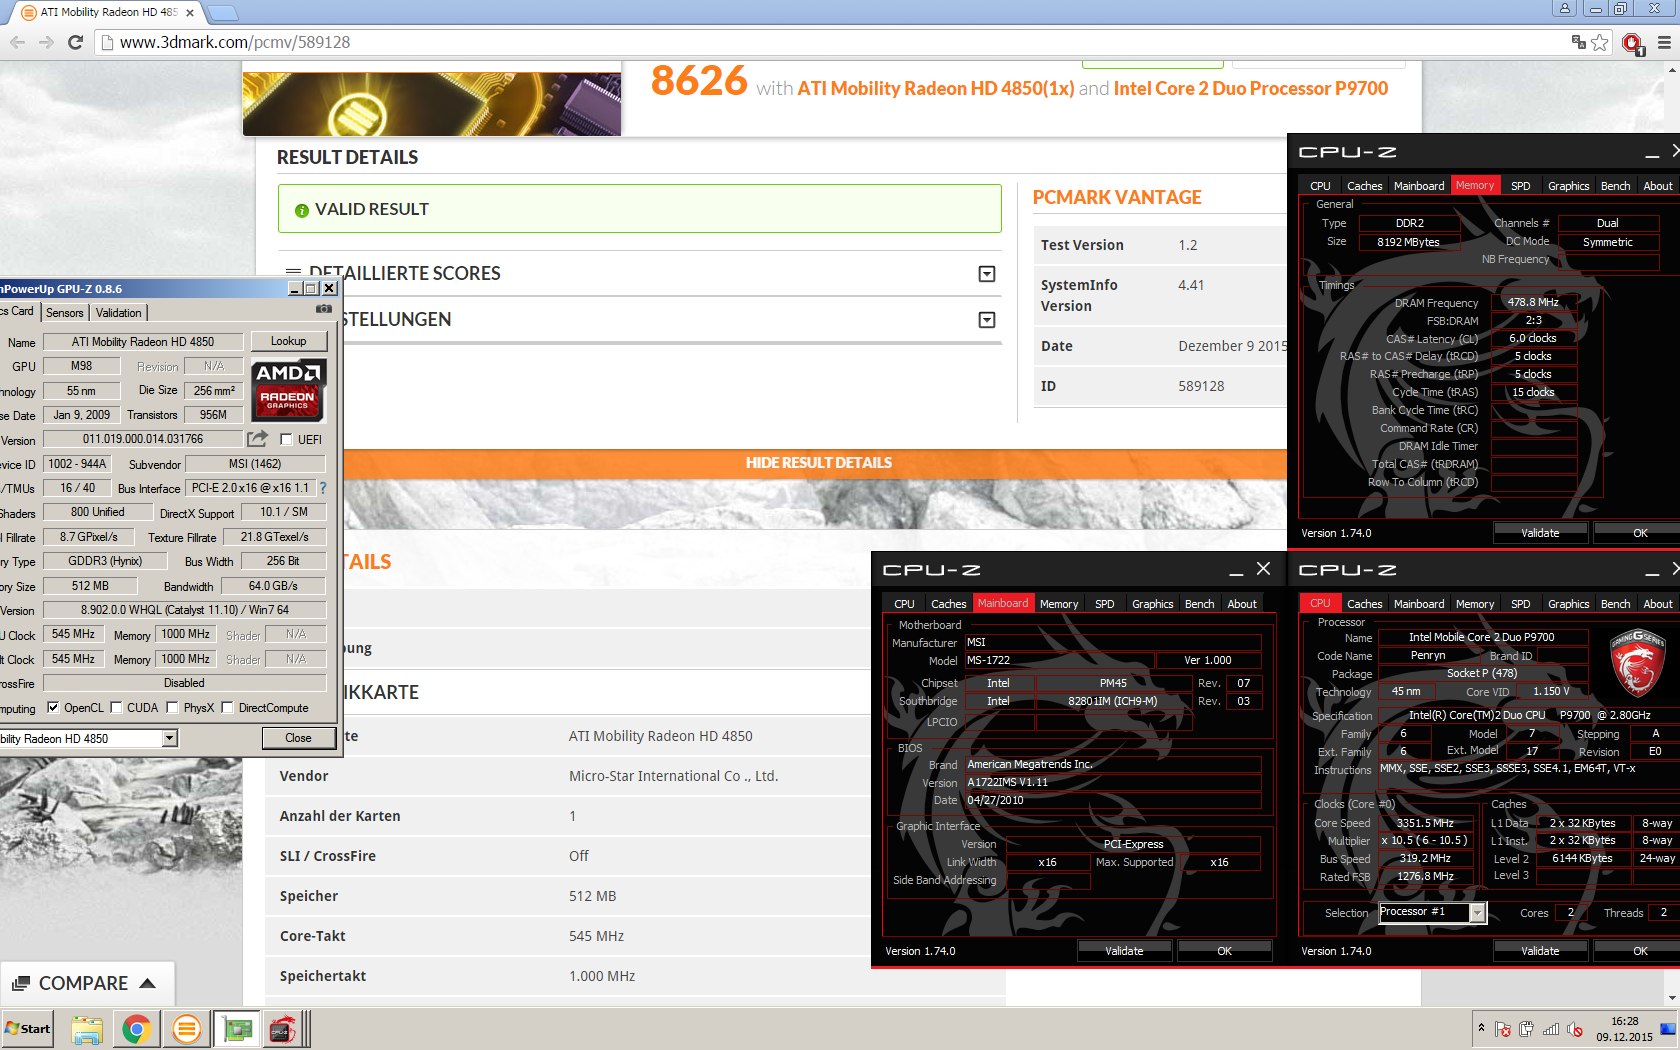
Task: Open the Chrome hamburger menu
Action: tap(1664, 42)
